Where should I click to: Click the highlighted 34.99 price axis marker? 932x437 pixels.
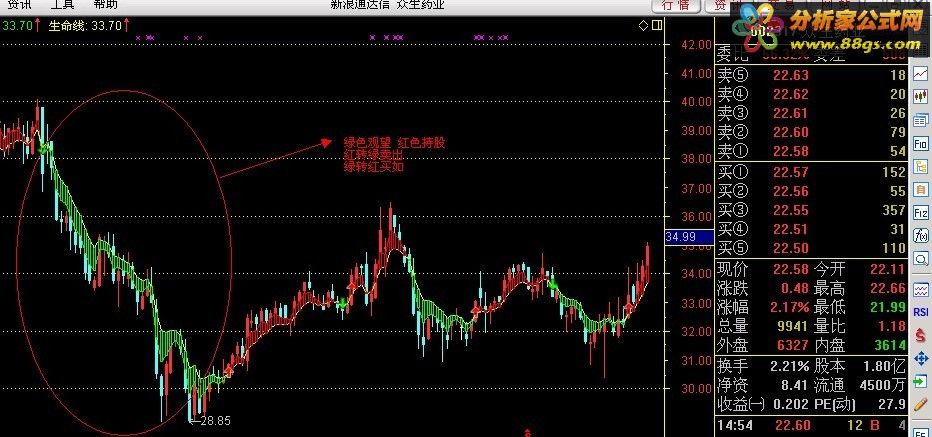(x=688, y=237)
